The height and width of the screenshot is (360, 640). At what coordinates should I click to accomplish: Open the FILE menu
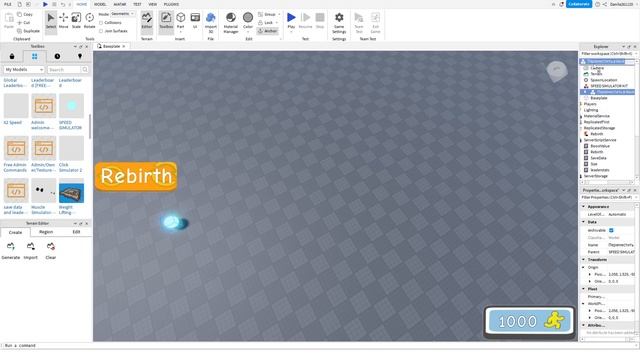click(8, 4)
